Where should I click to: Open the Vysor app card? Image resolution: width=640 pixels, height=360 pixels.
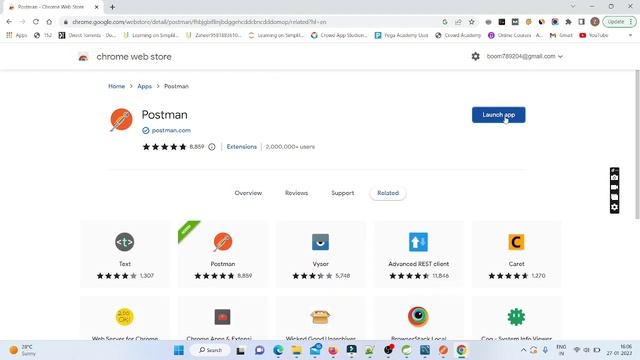click(320, 254)
